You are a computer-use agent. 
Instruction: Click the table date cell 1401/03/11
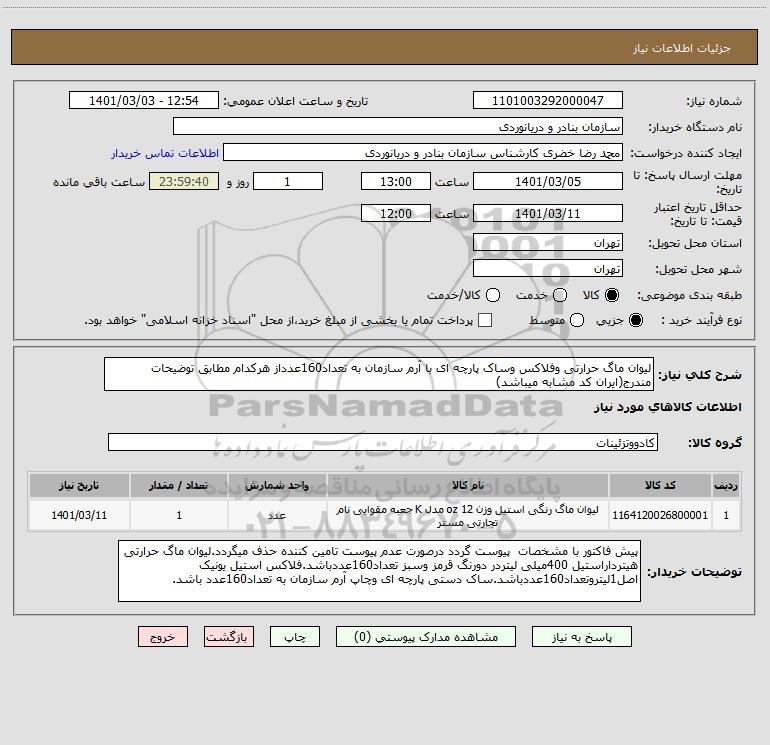[x=79, y=515]
